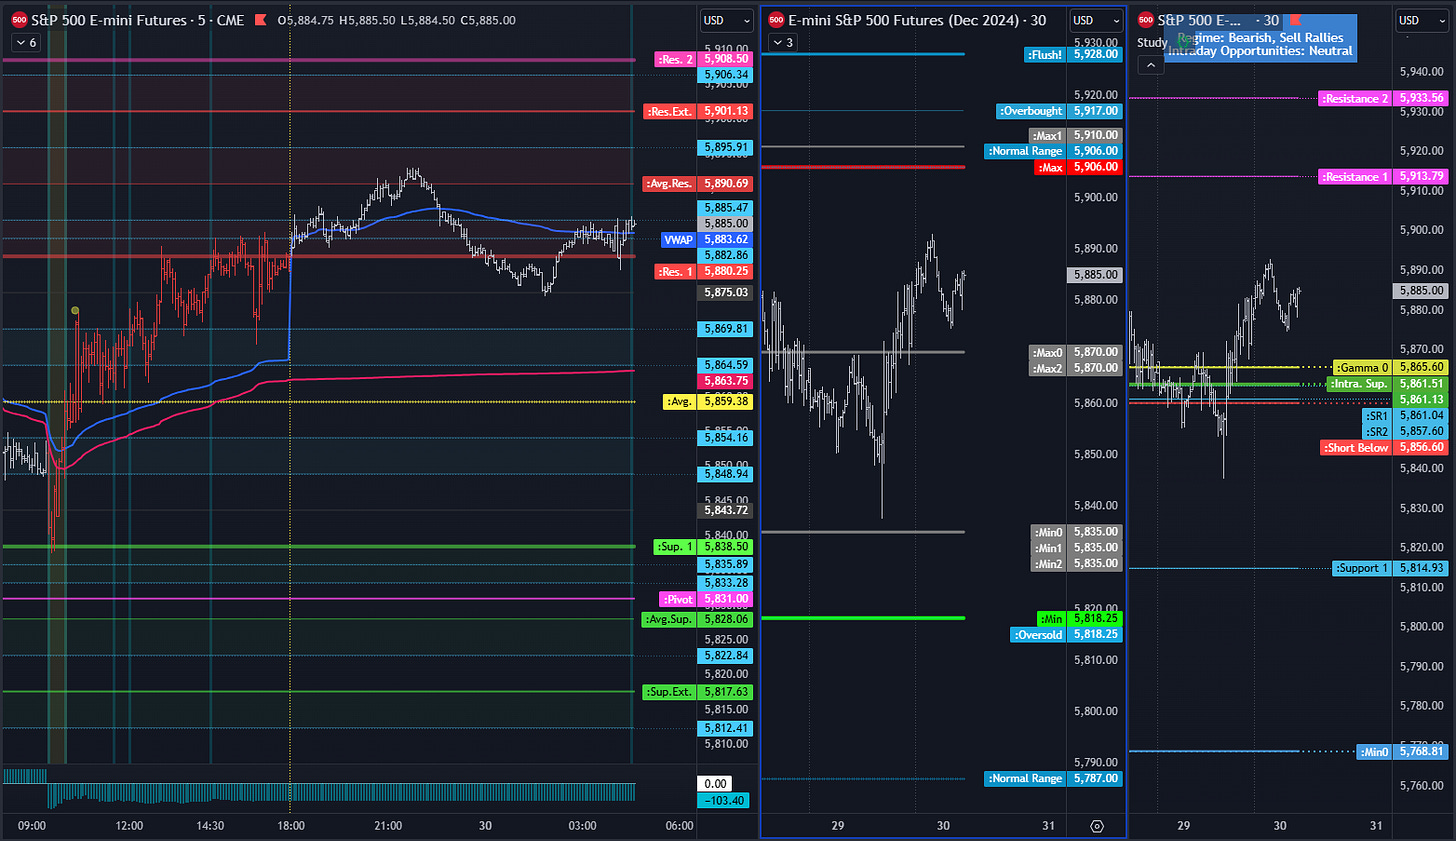Select the :Intra. Sup. 5,861.51 label

pos(1387,383)
